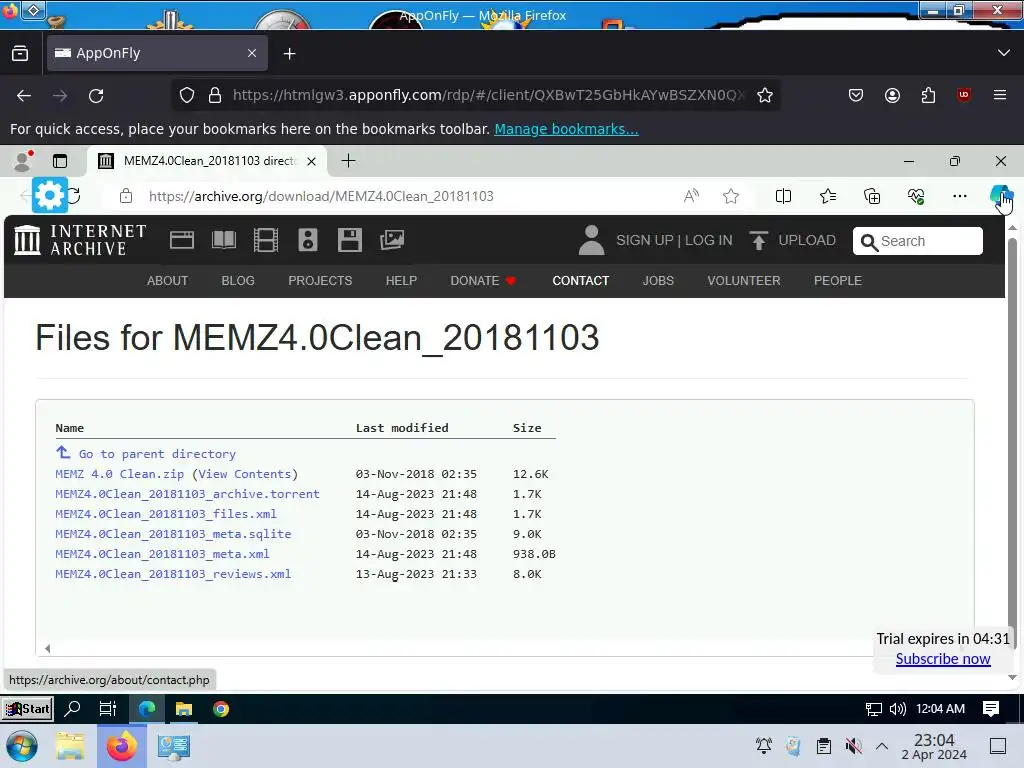This screenshot has height=768, width=1024.
Task: Open VOLUNTEER menu item
Action: 744,281
